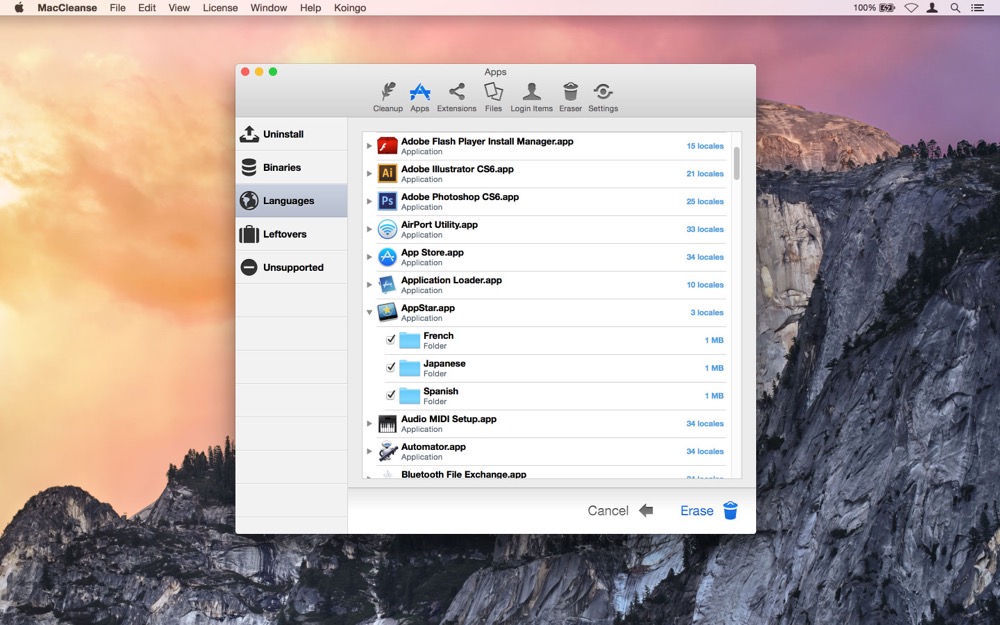Switch to the Files toolbar section

[493, 98]
